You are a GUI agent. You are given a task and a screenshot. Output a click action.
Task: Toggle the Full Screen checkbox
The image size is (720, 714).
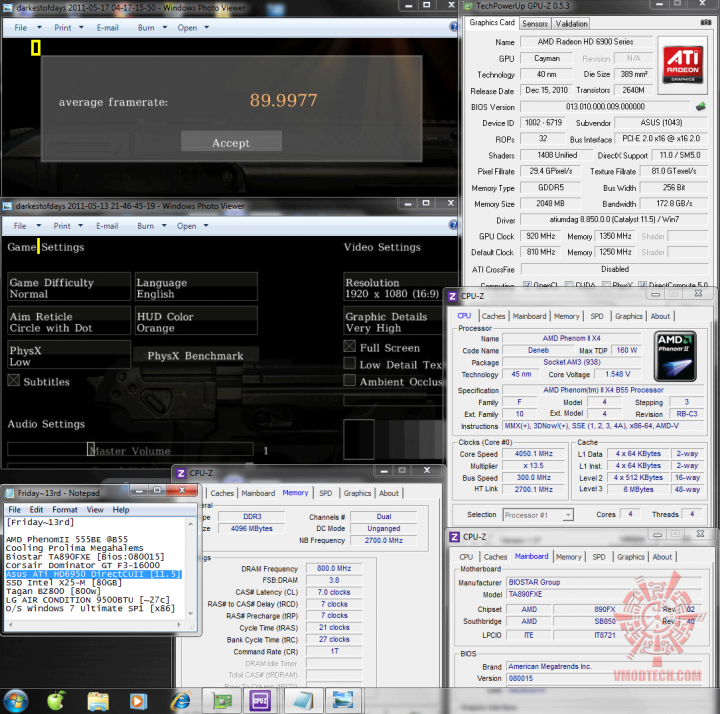point(349,346)
